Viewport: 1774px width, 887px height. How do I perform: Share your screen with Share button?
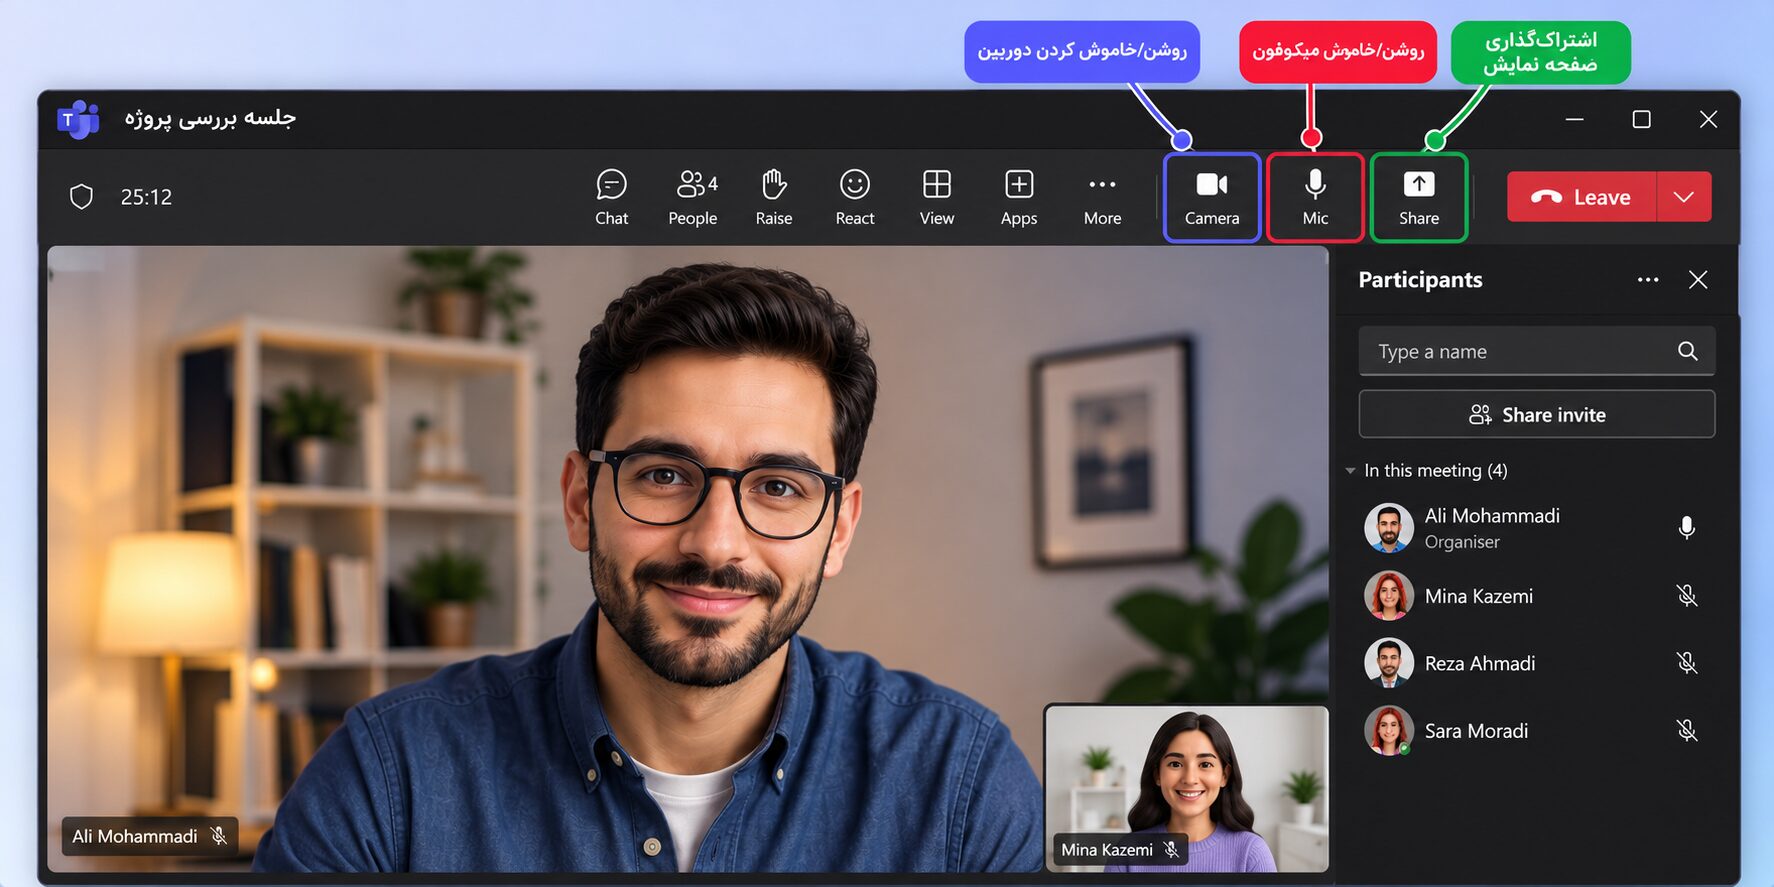click(x=1419, y=197)
